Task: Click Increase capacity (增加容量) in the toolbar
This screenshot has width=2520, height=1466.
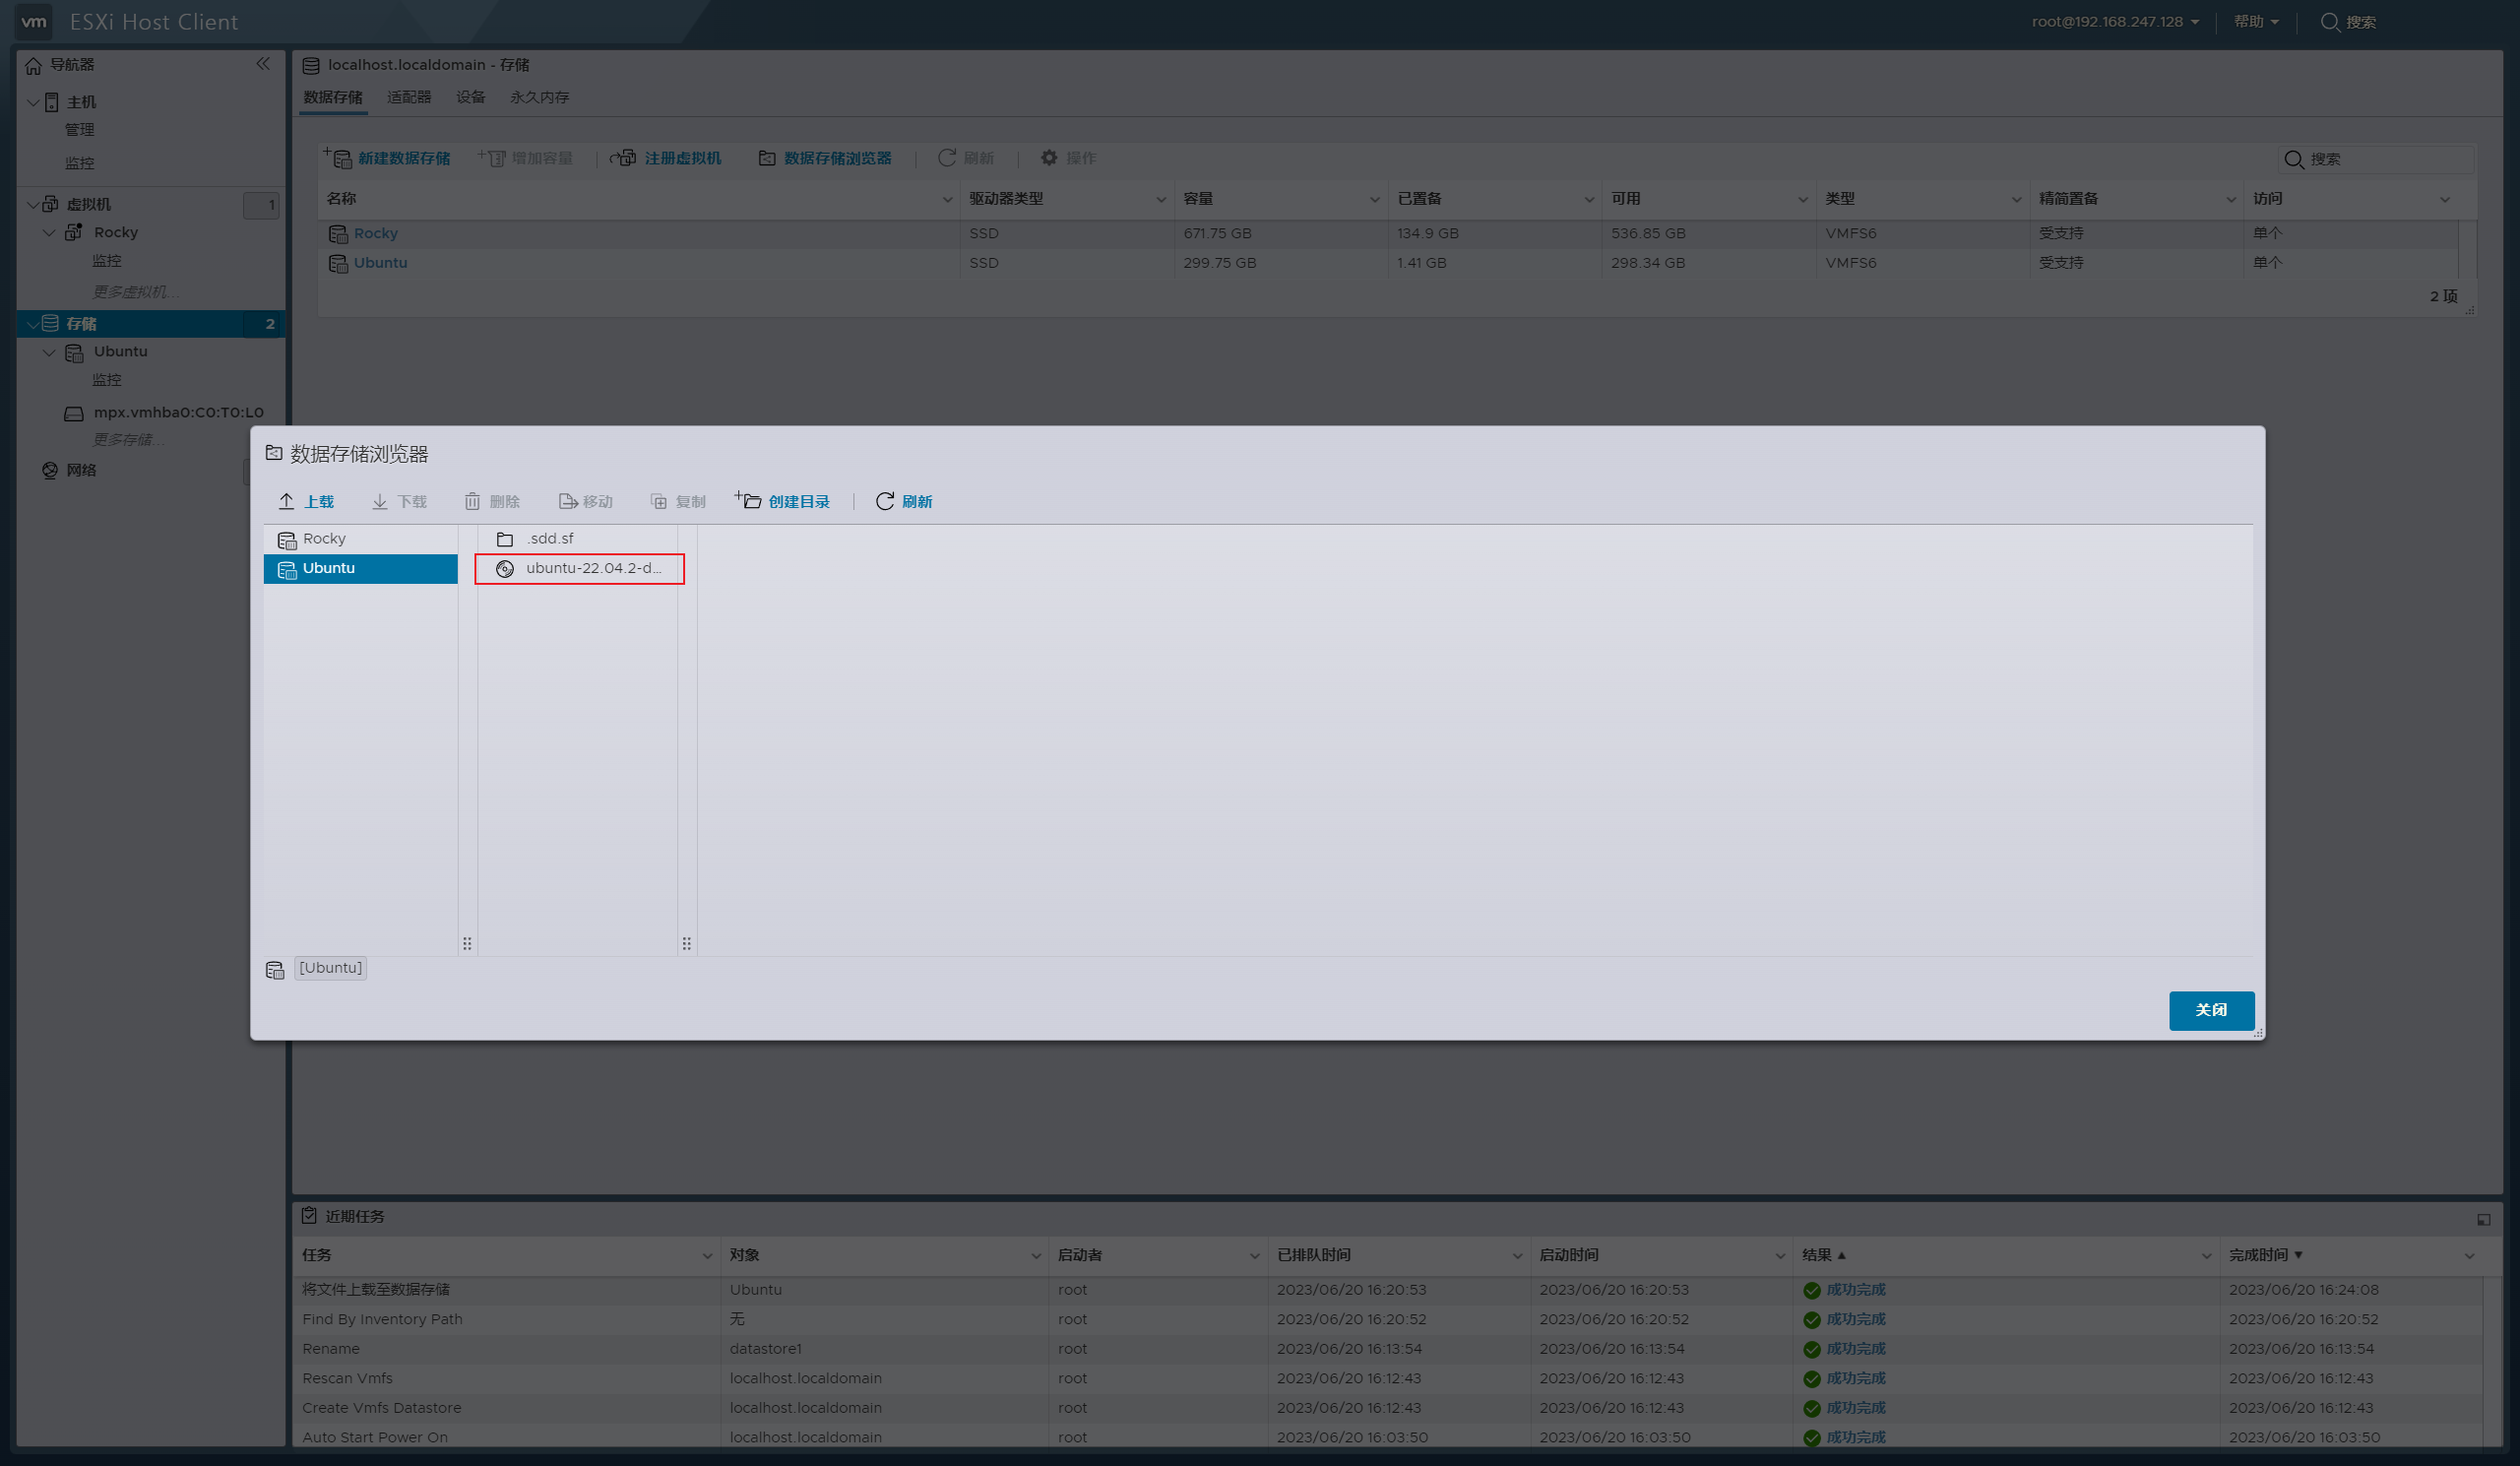Action: pos(526,158)
